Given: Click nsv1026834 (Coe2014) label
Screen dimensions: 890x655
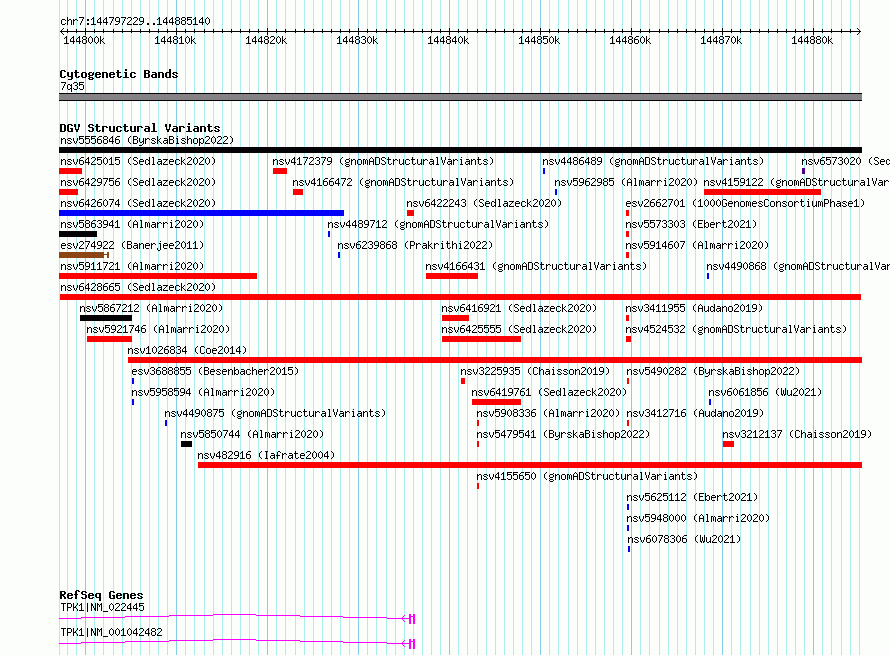Looking at the screenshot, I should click(187, 350).
